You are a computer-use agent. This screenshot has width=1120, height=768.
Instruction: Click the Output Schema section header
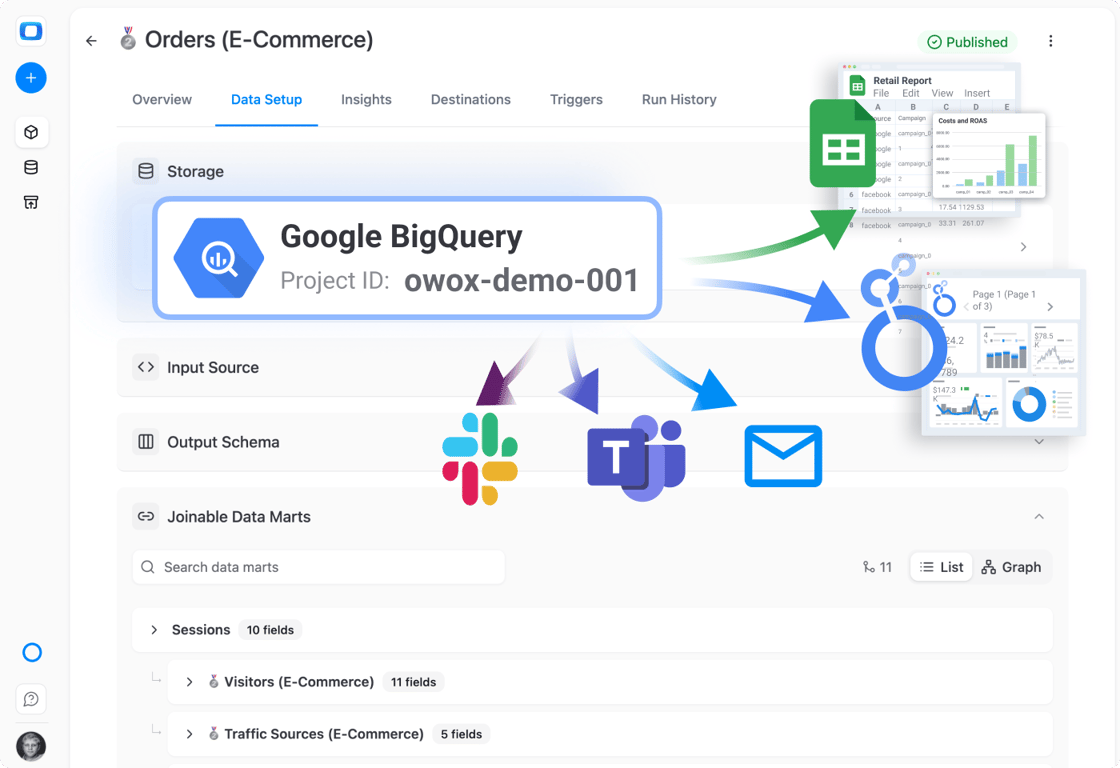click(591, 442)
